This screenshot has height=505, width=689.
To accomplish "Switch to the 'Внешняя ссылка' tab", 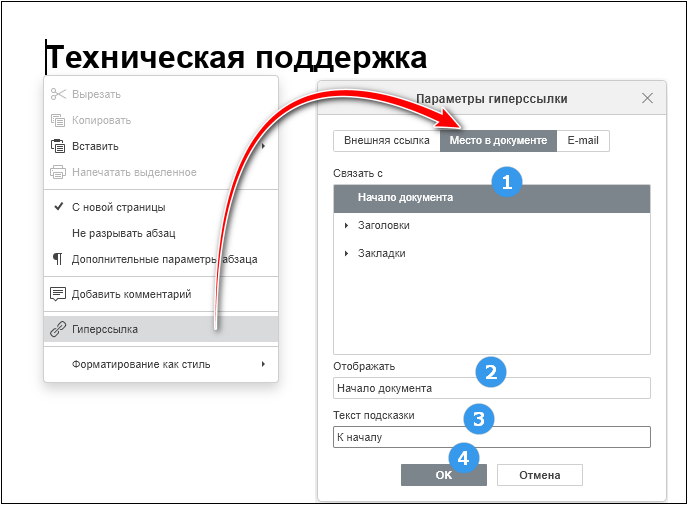I will pyautogui.click(x=387, y=141).
